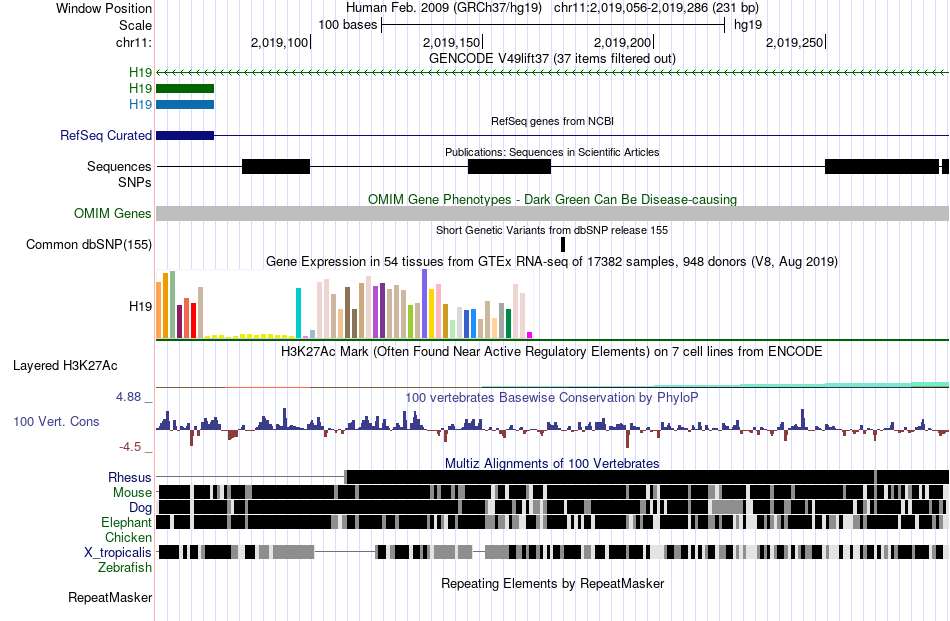Click the GENCODE V49lift37 track title
Screen dimensions: 950x621
click(552, 58)
